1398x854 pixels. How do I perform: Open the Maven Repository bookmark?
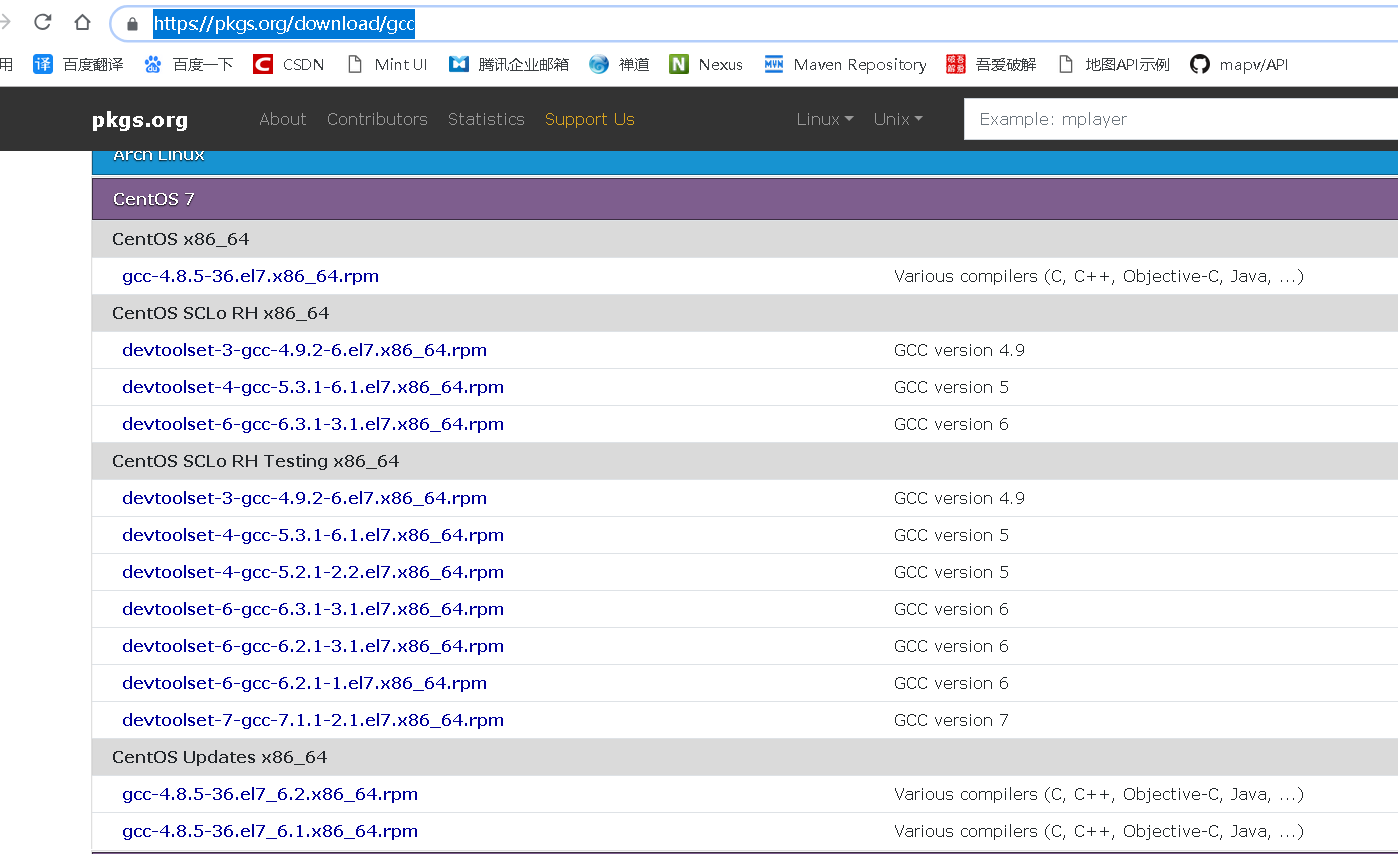[845, 64]
